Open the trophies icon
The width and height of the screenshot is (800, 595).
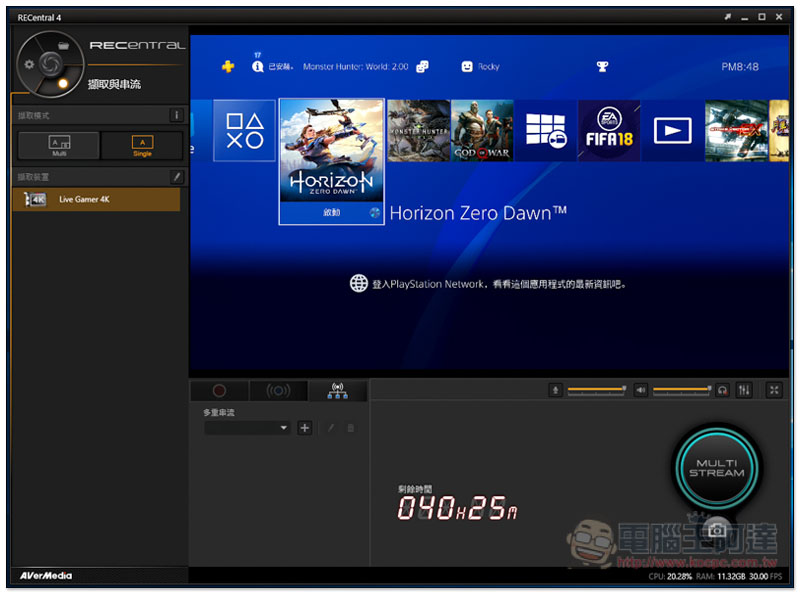[x=603, y=66]
